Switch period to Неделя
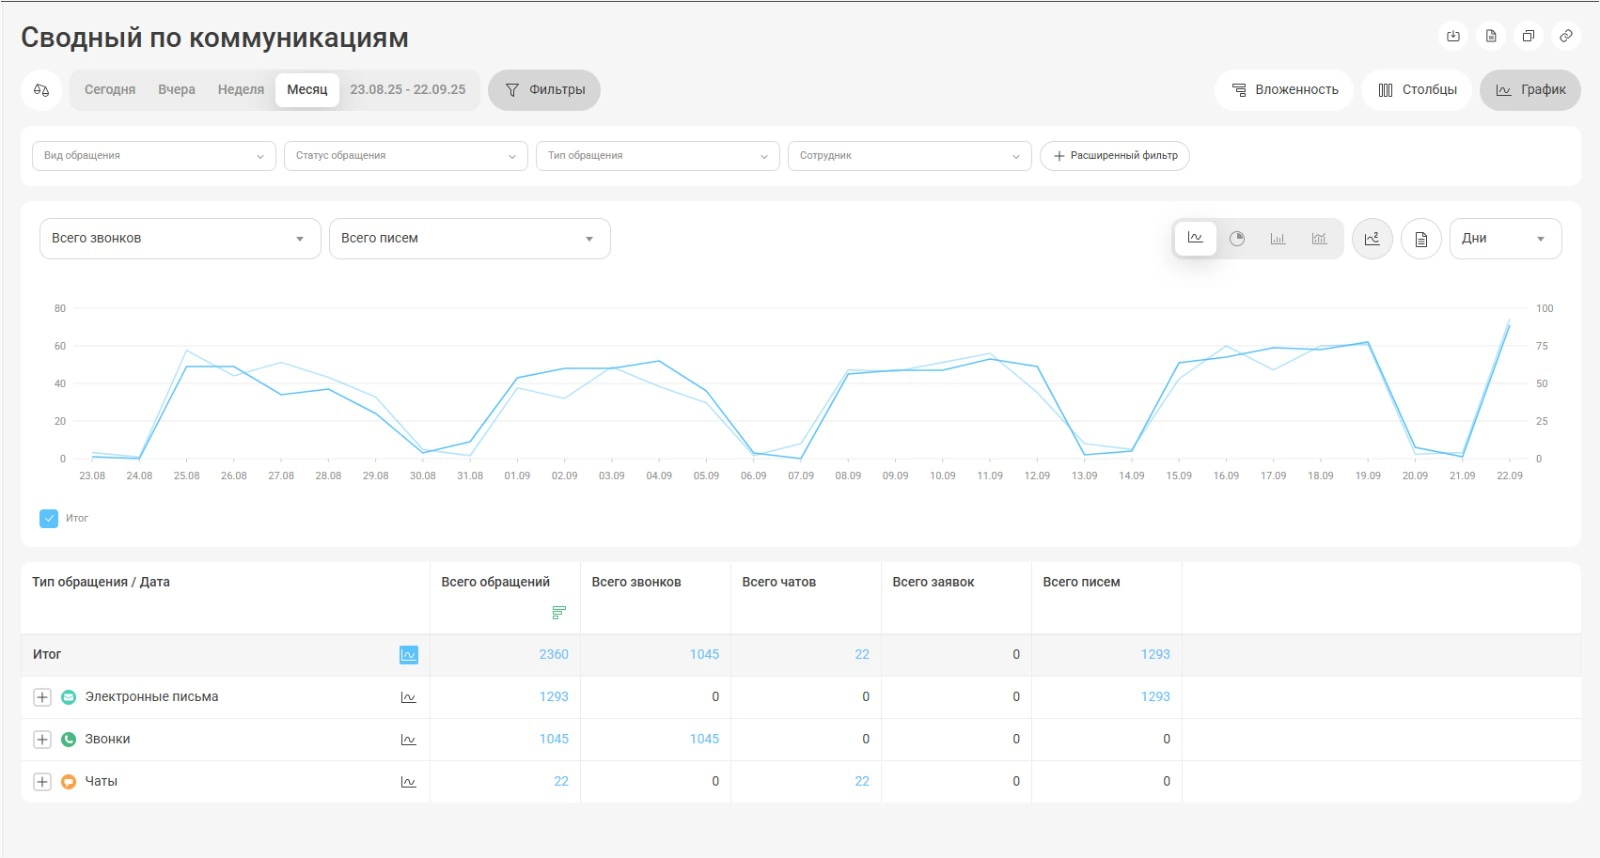Image resolution: width=1600 pixels, height=858 pixels. coord(241,90)
